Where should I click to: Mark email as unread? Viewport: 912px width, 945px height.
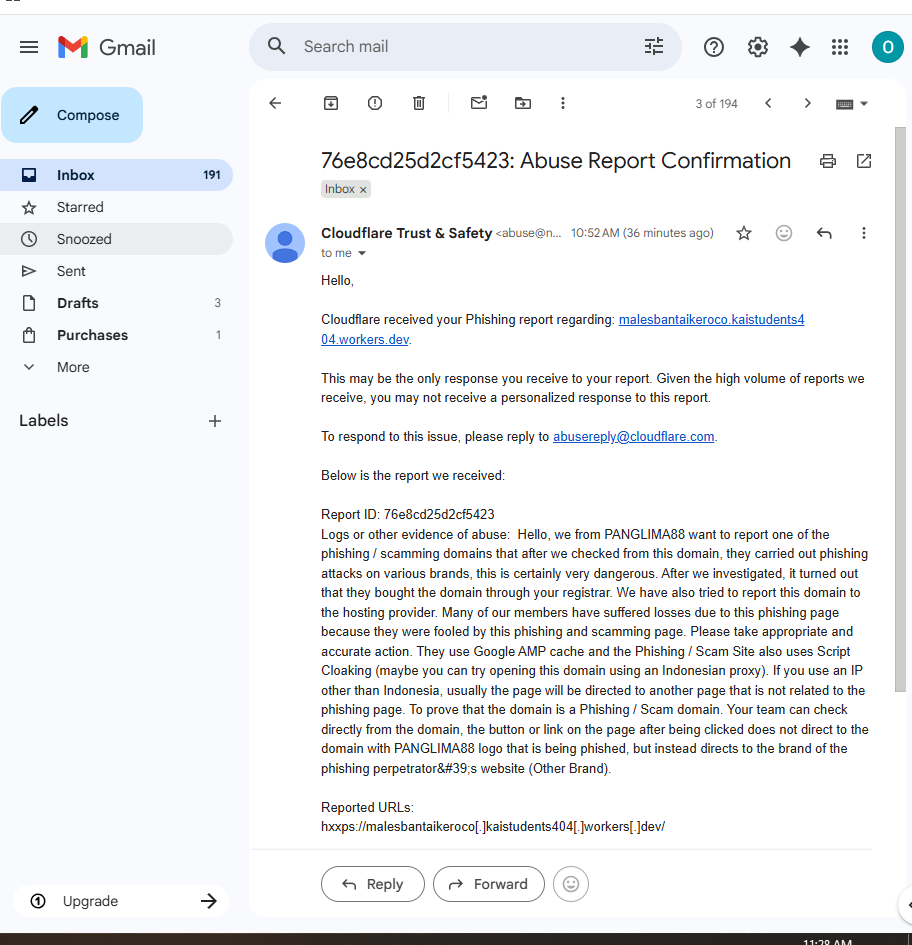tap(479, 102)
